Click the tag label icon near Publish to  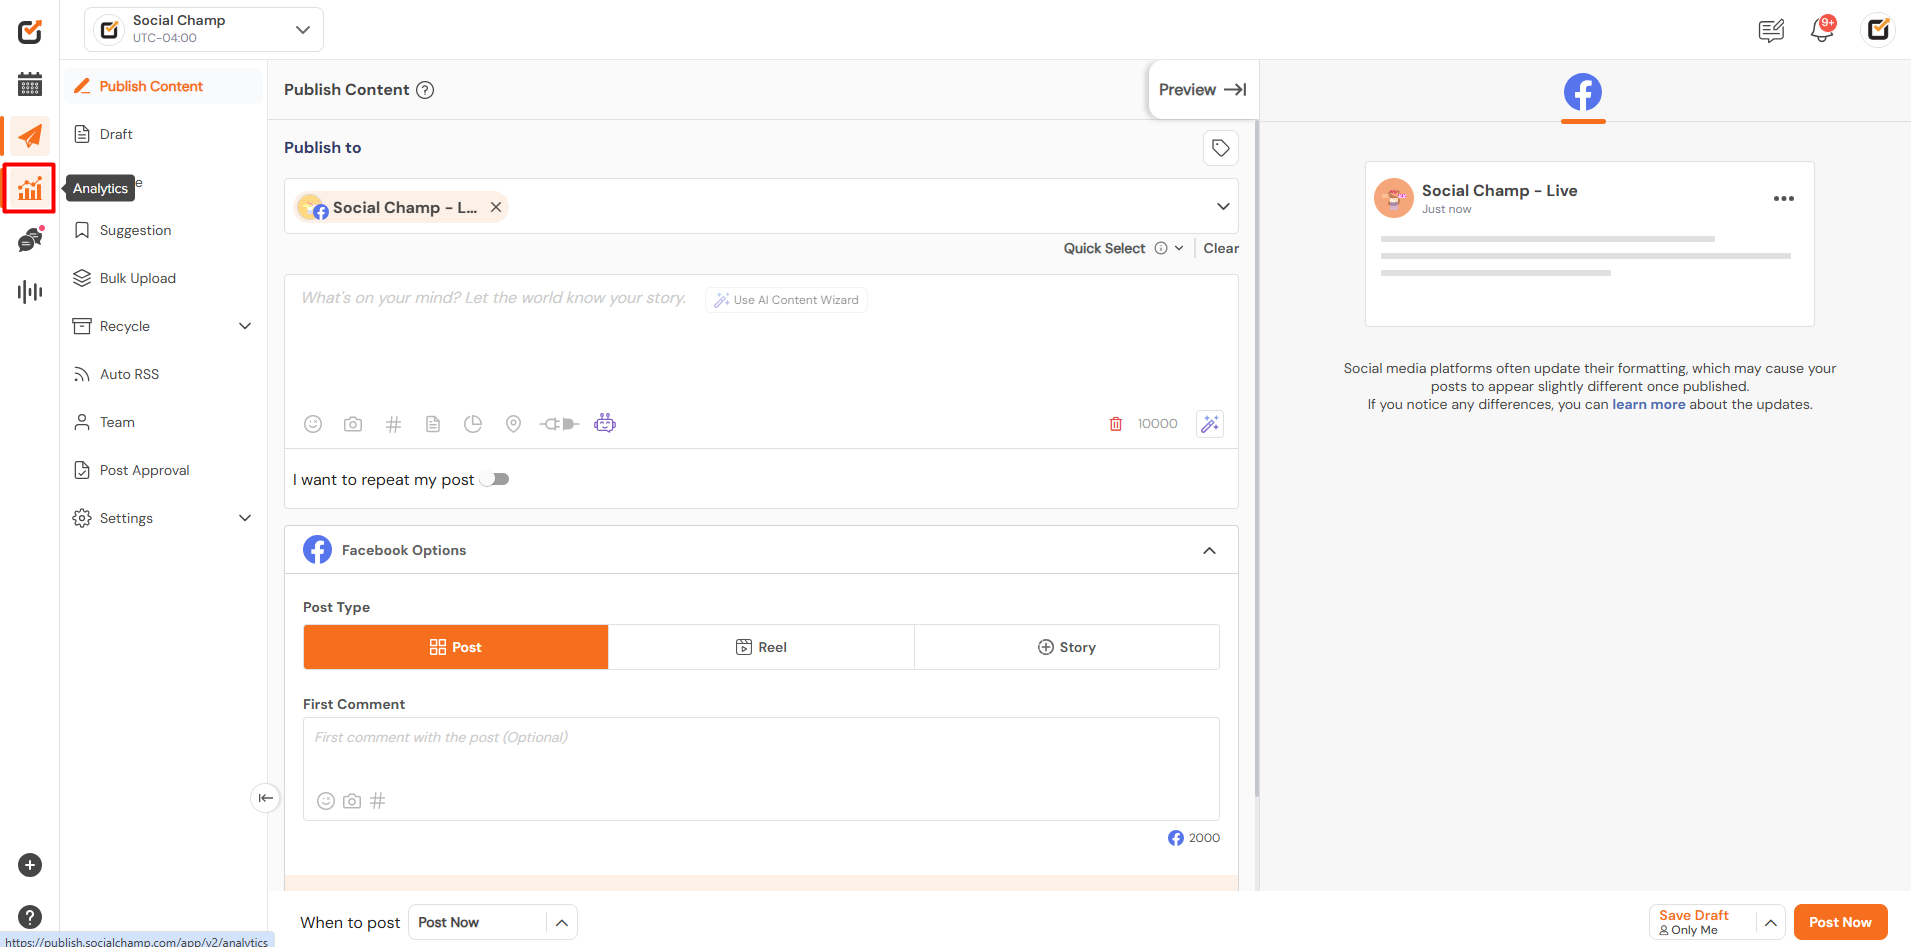point(1221,148)
